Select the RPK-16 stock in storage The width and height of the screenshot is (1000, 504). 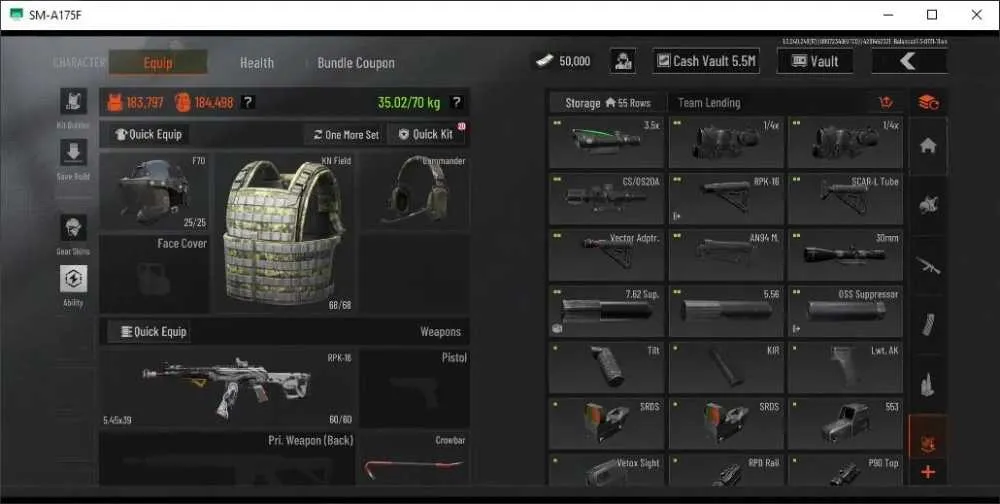tap(726, 200)
